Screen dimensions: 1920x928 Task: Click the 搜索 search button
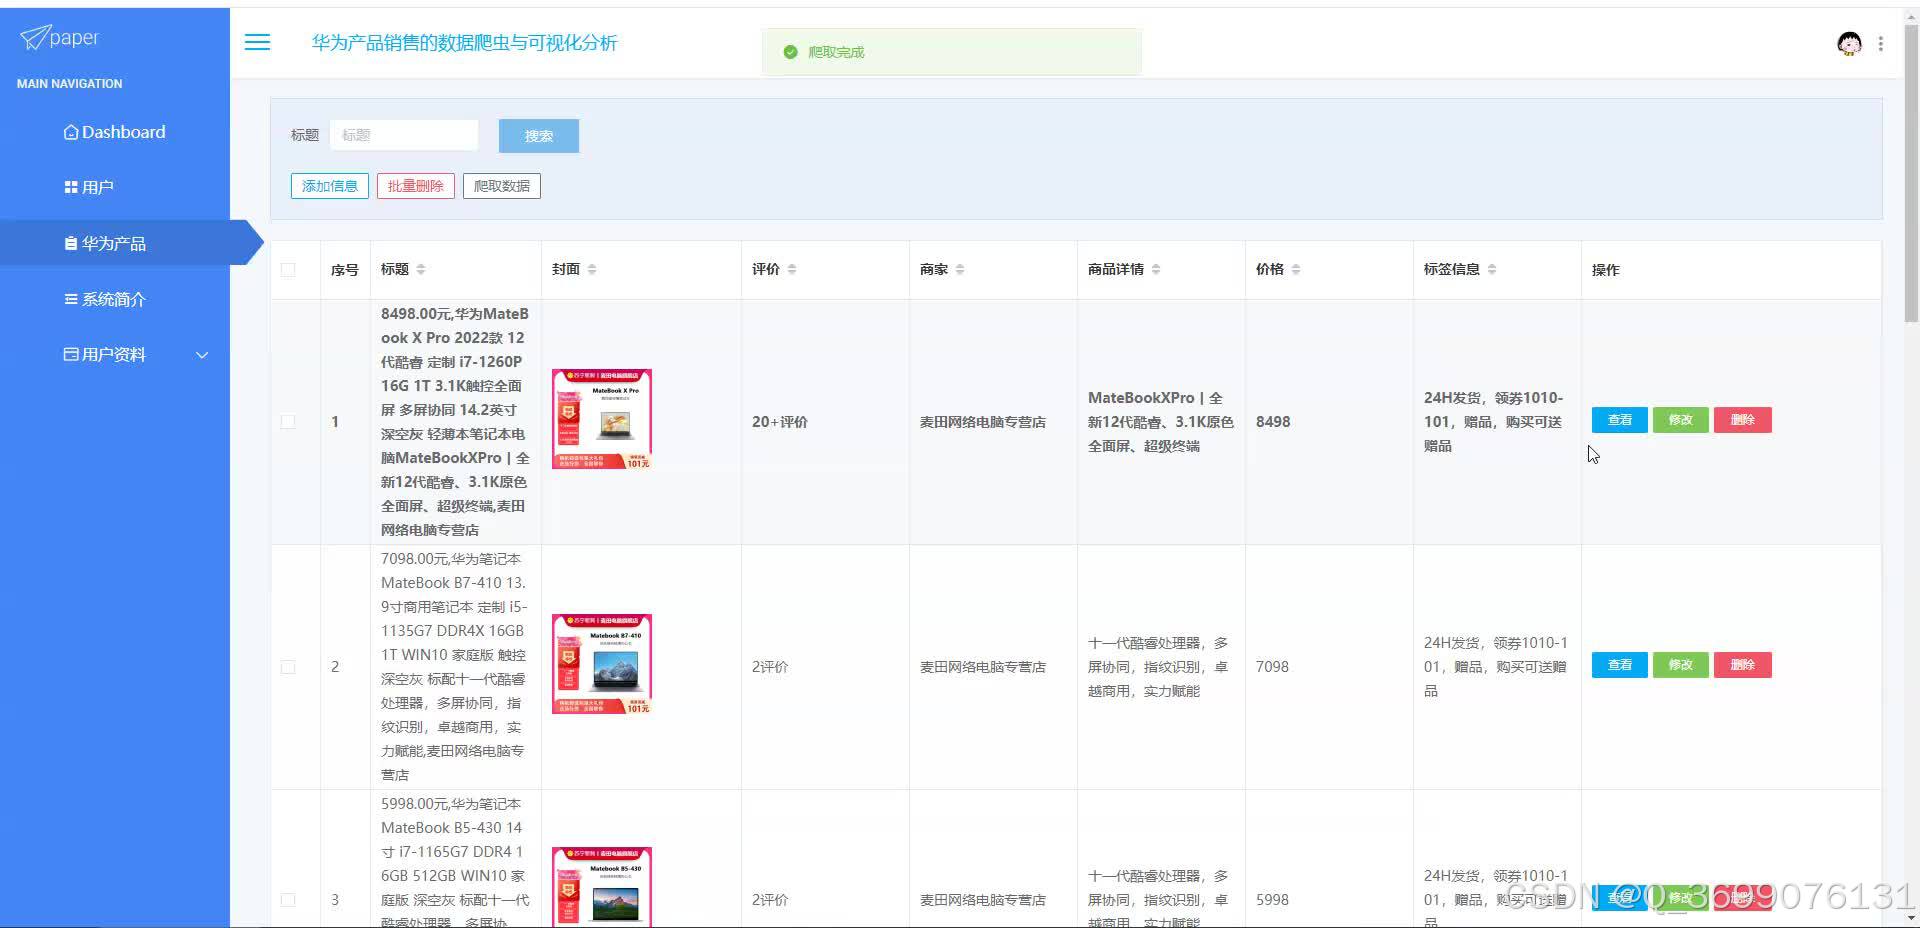coord(539,136)
